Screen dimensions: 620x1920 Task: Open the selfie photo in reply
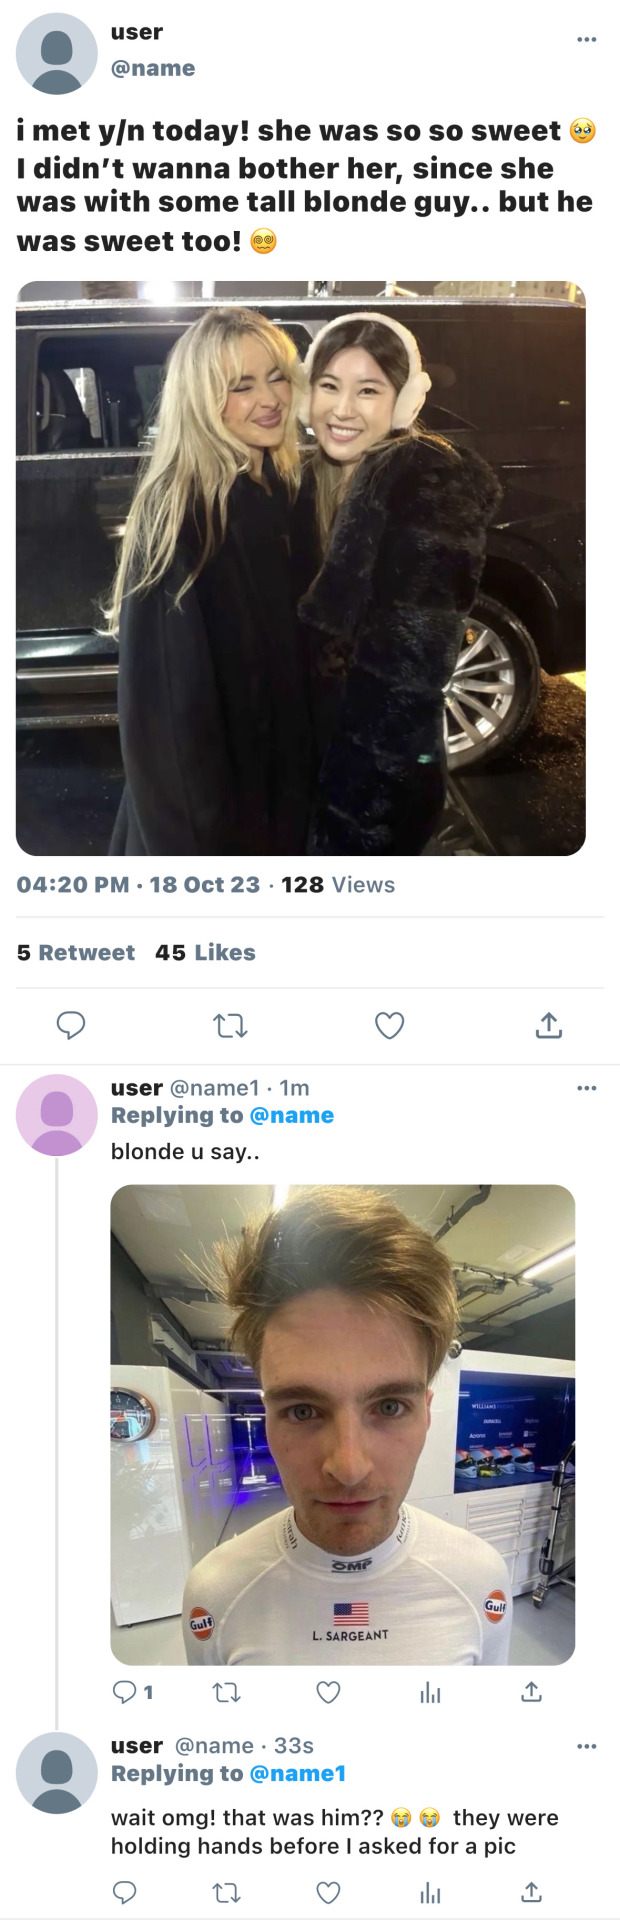[342, 1424]
